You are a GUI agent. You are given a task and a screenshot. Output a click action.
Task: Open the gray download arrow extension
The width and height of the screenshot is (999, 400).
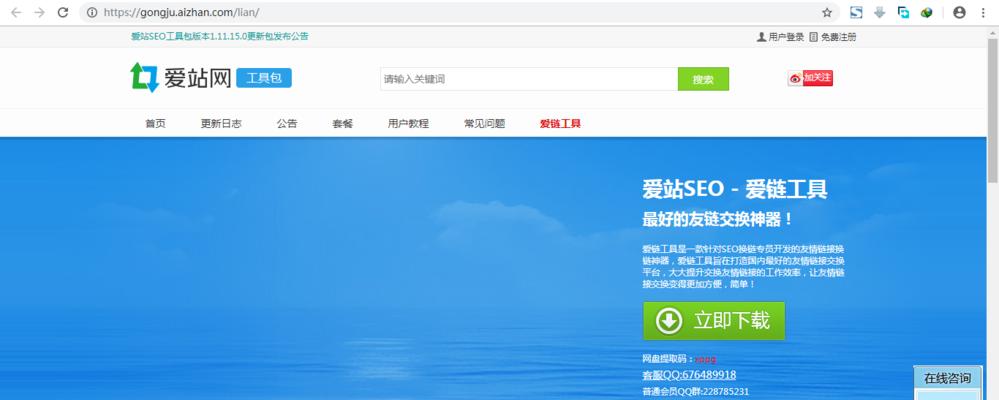(880, 12)
